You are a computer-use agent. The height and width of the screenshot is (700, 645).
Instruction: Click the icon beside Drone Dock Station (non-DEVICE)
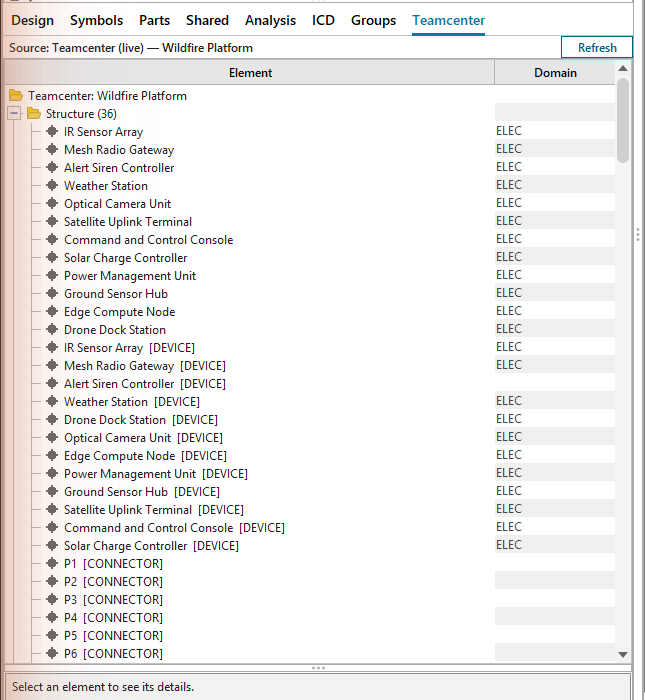[x=52, y=329]
